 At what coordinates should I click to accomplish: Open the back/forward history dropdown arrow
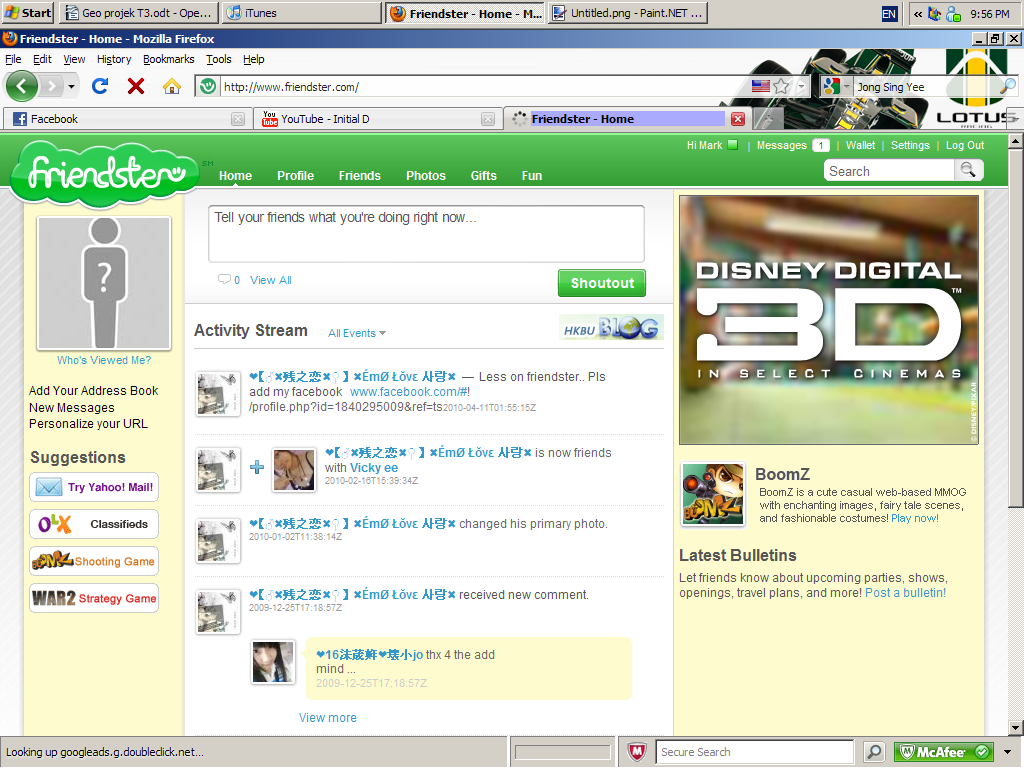pos(72,86)
